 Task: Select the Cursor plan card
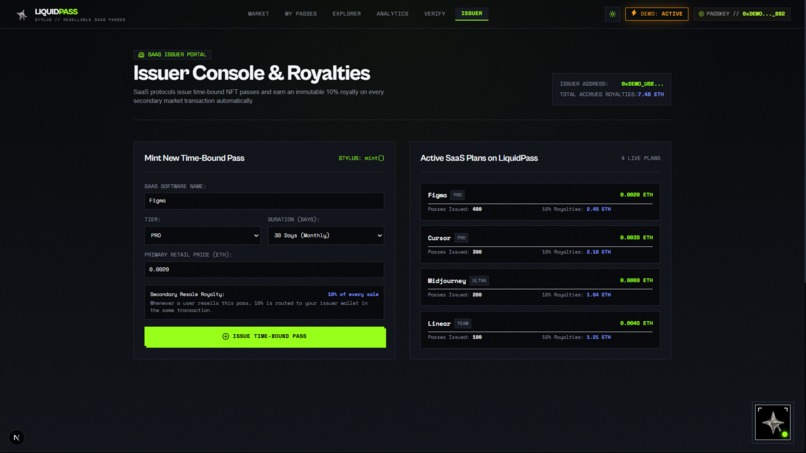pyautogui.click(x=540, y=245)
